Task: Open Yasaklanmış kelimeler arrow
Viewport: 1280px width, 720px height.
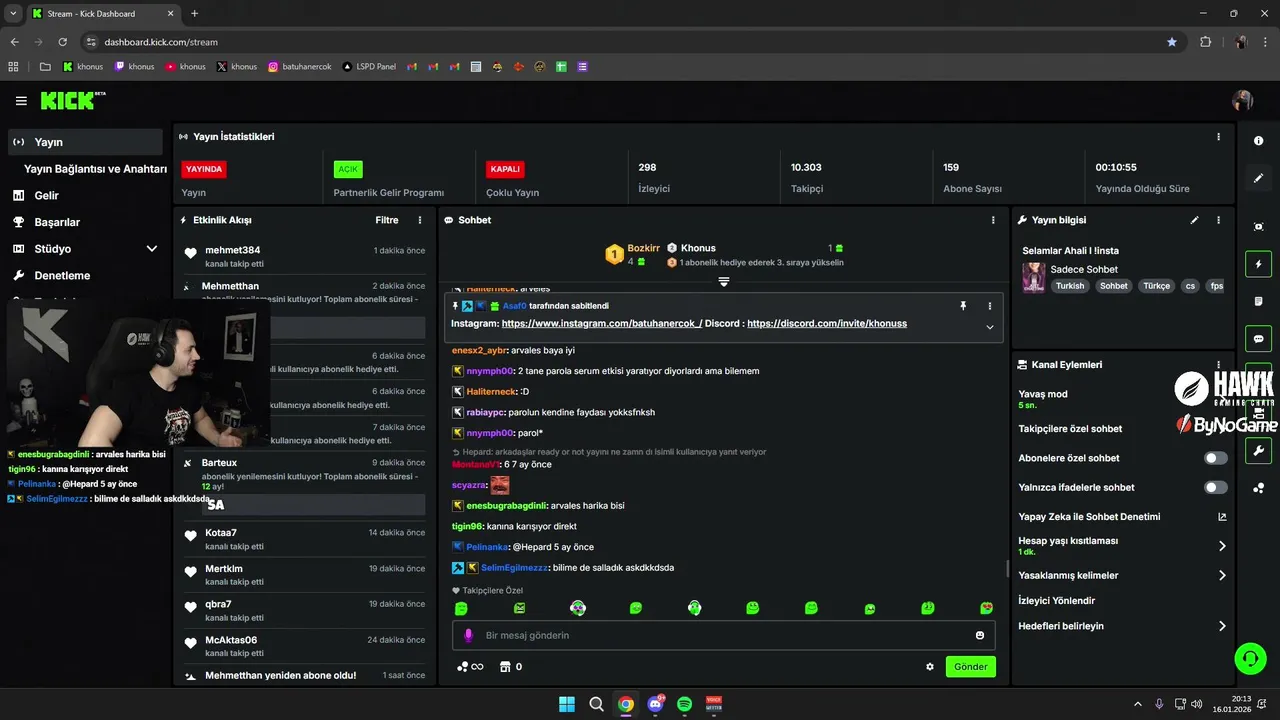Action: click(1222, 576)
